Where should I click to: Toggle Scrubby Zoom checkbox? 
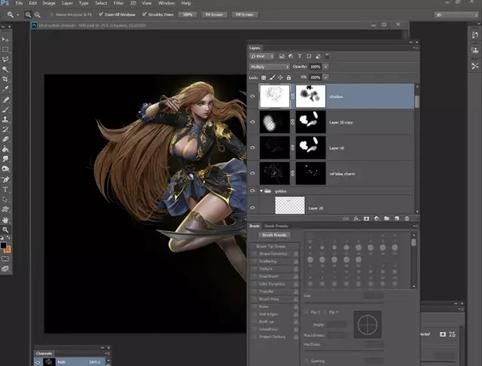144,14
